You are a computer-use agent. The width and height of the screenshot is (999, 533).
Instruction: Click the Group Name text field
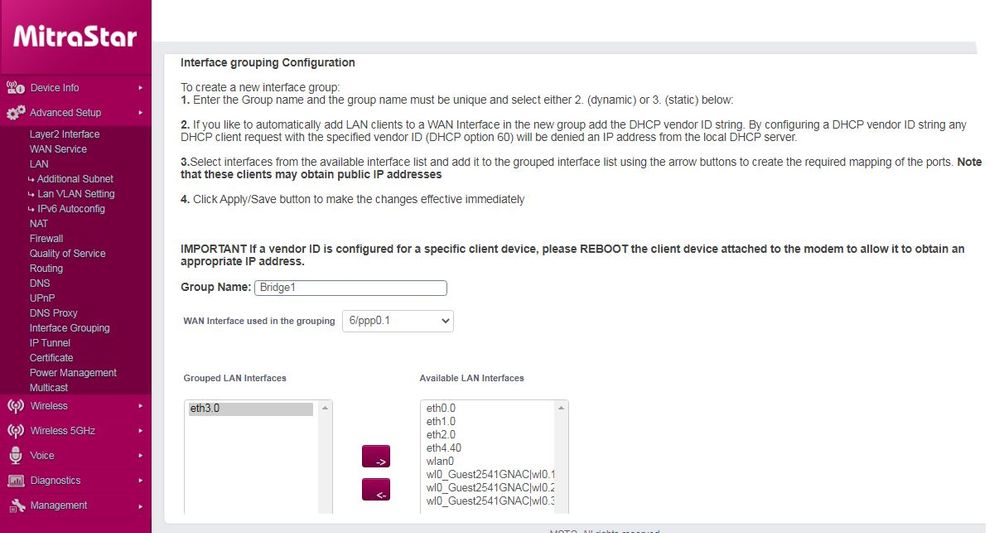point(350,288)
